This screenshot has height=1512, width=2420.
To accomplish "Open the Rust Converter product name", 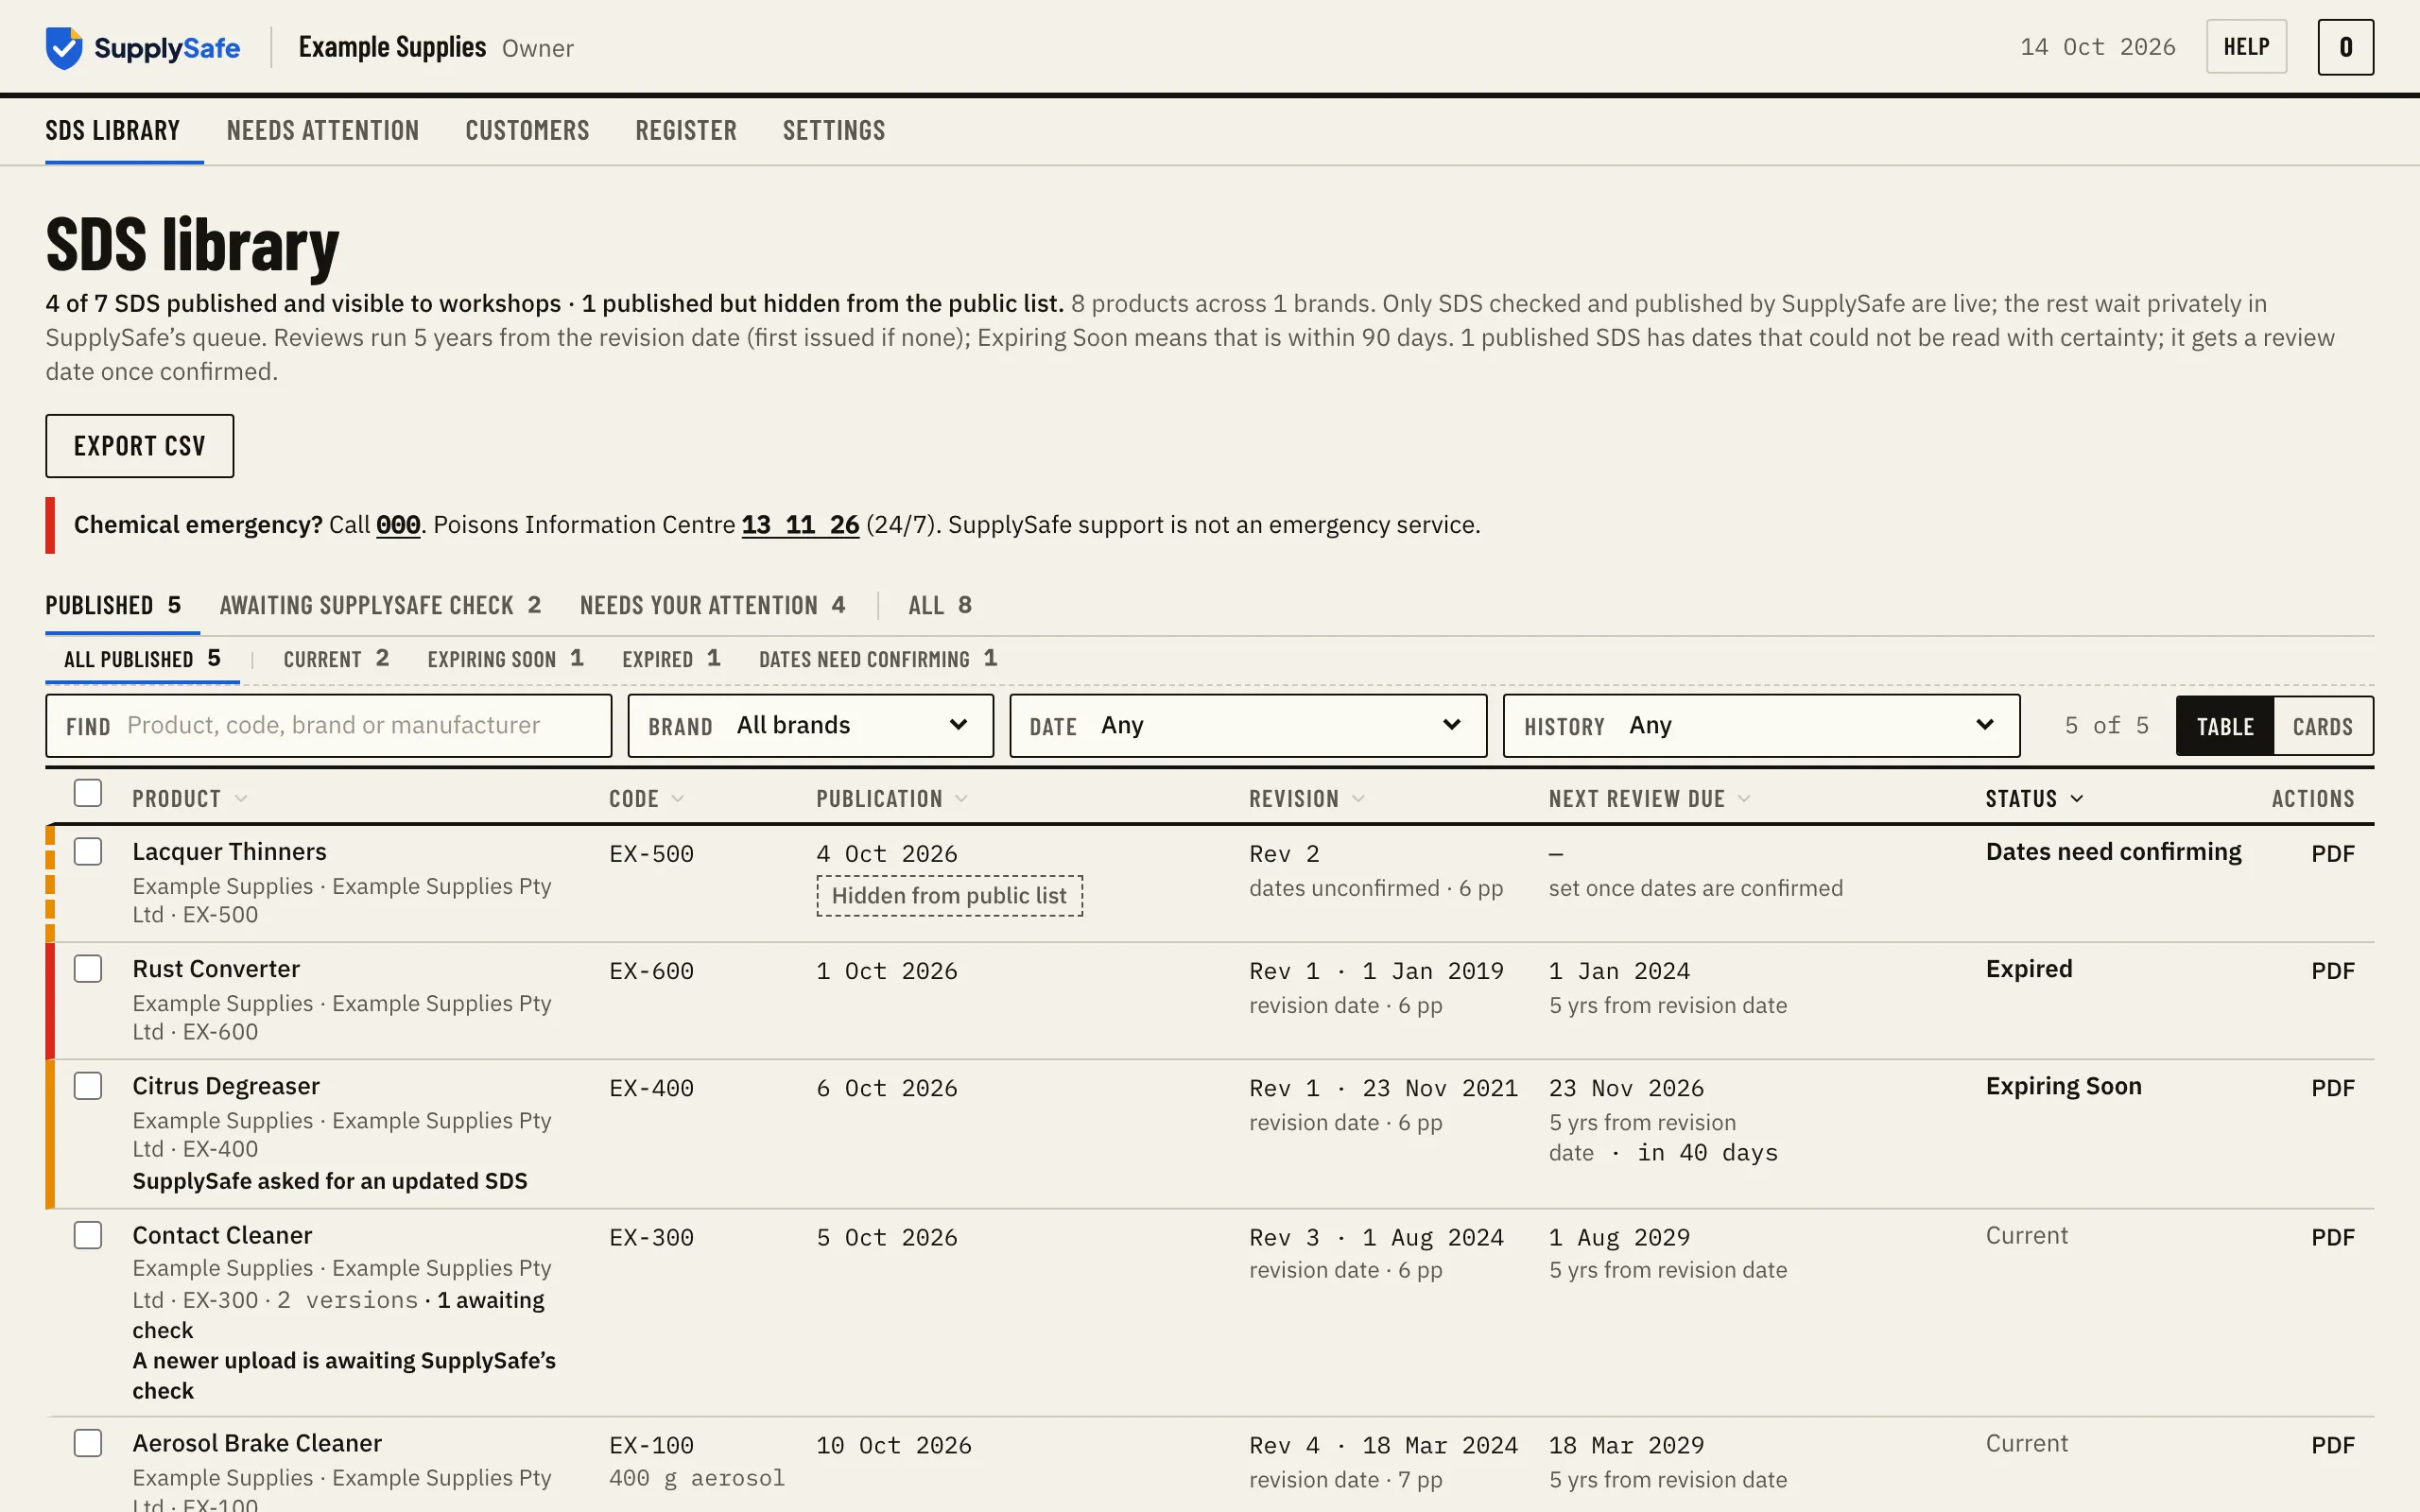I will 216,969.
